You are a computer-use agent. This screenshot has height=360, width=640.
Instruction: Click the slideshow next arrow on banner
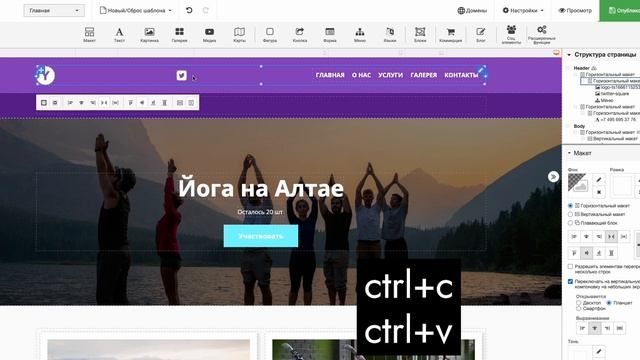coord(553,176)
